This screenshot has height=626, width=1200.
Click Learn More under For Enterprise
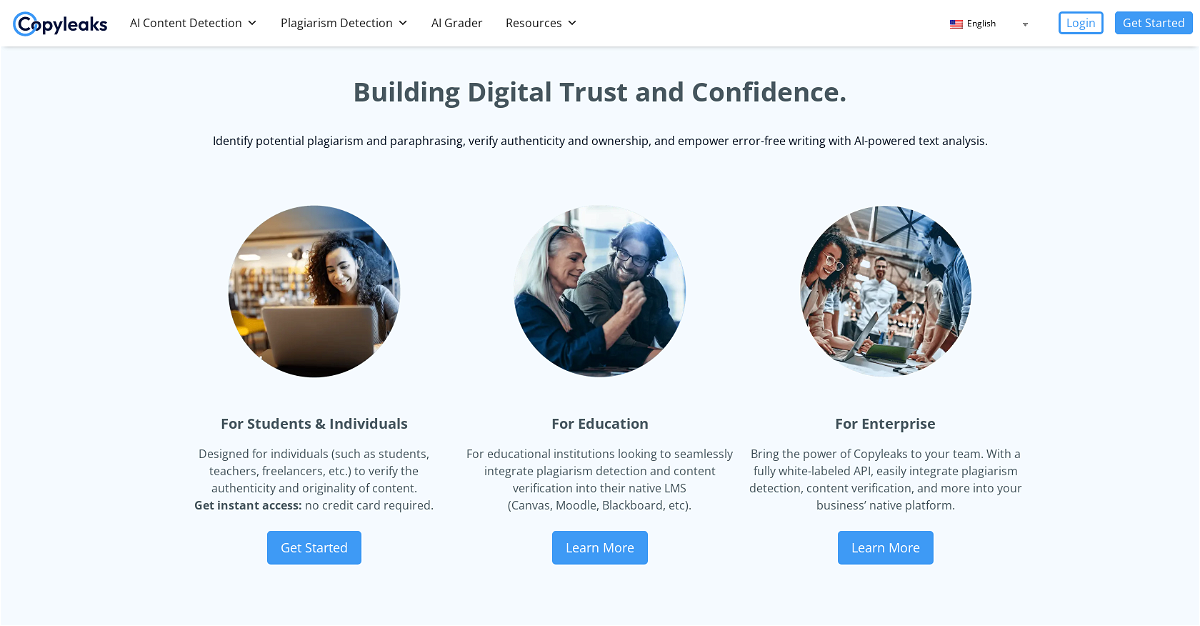886,548
